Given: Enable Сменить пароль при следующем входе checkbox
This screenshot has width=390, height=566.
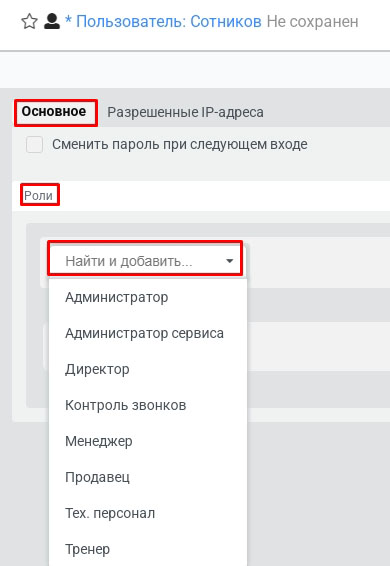Looking at the screenshot, I should (34, 144).
